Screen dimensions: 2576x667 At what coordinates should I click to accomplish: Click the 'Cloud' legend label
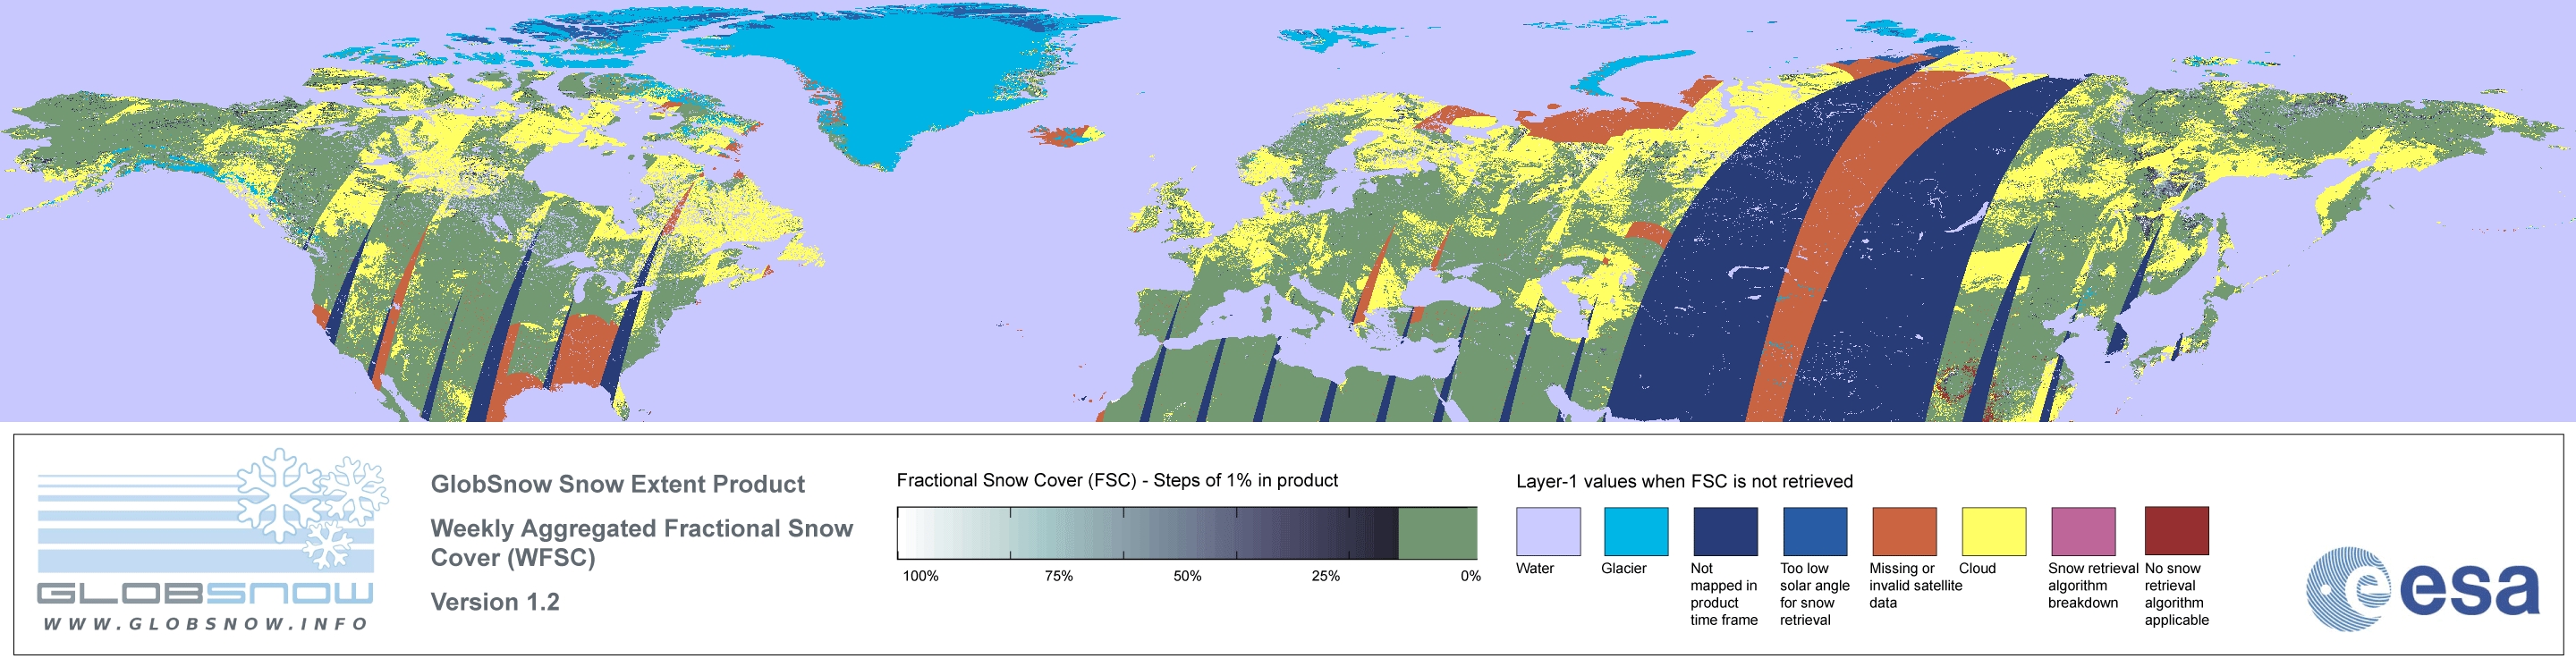(x=1977, y=568)
